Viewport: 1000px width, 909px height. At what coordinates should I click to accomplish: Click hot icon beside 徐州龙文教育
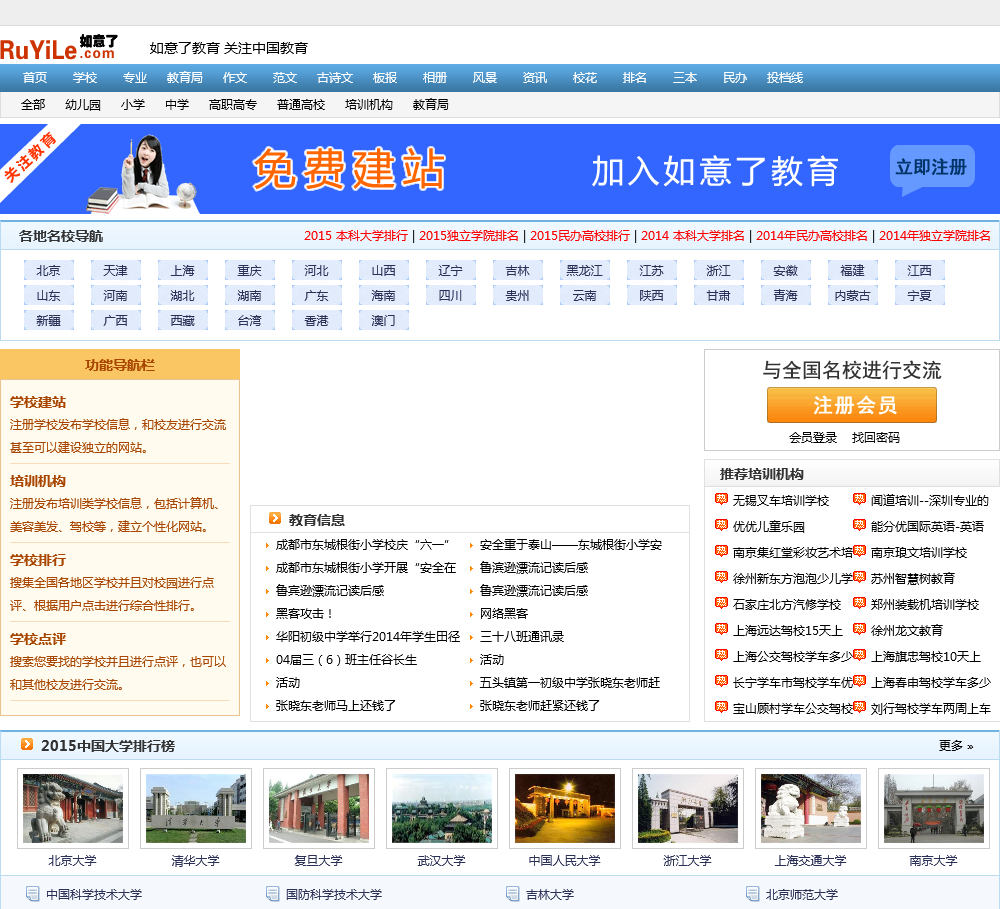pyautogui.click(x=859, y=630)
